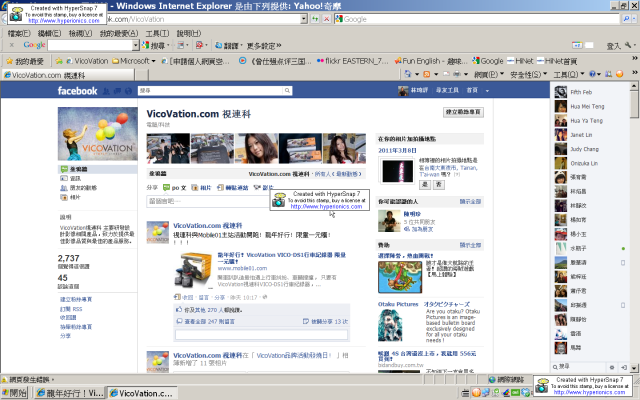
Task: Click the chat sidebar settings gear icon
Action: click(x=612, y=367)
